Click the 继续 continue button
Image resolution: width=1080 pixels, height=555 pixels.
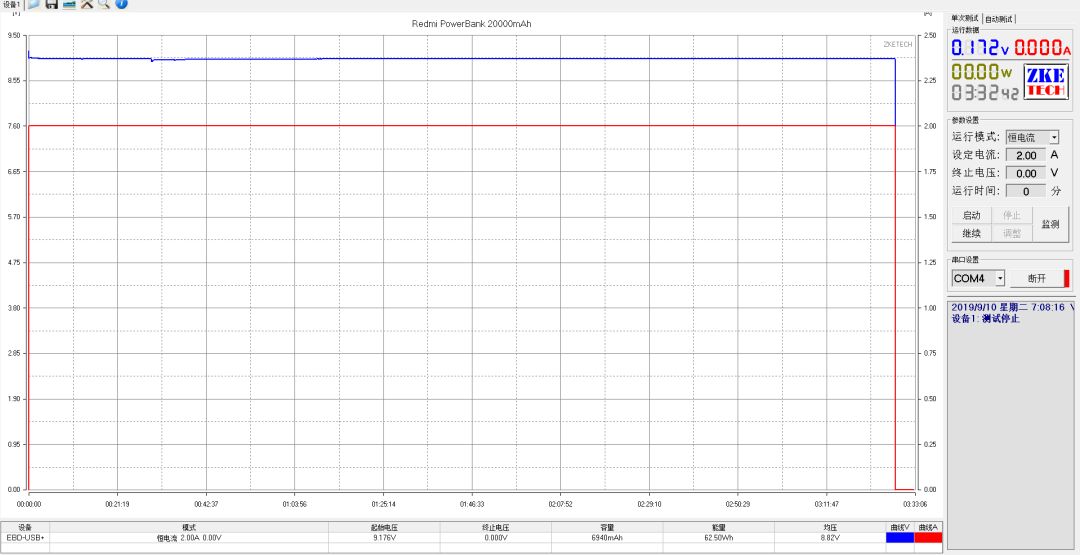coord(971,233)
